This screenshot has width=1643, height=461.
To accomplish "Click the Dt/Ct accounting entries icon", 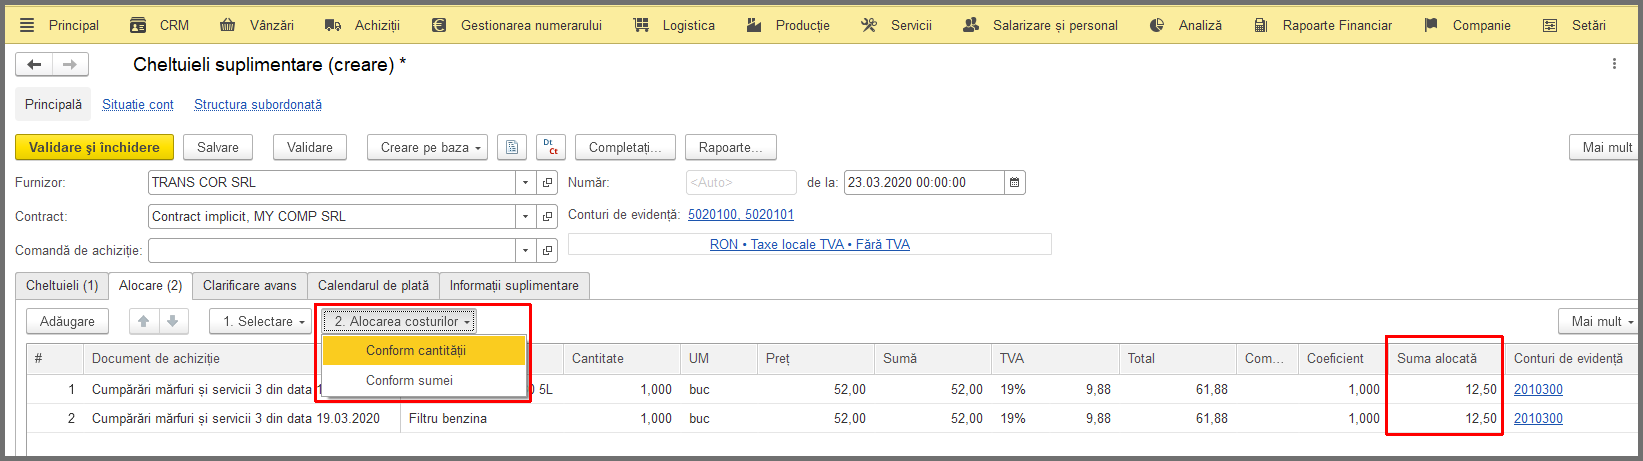I will [551, 147].
